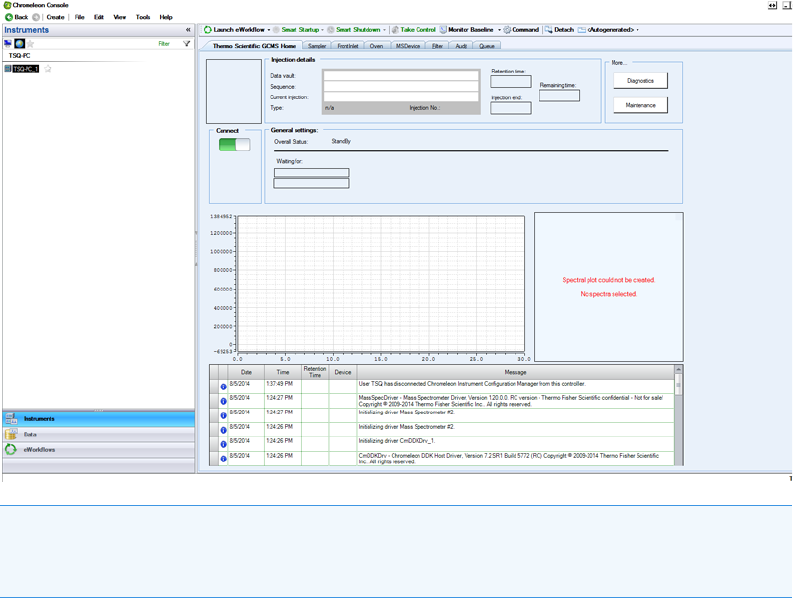
Task: Toggle the instrument Connect switch
Action: [234, 145]
